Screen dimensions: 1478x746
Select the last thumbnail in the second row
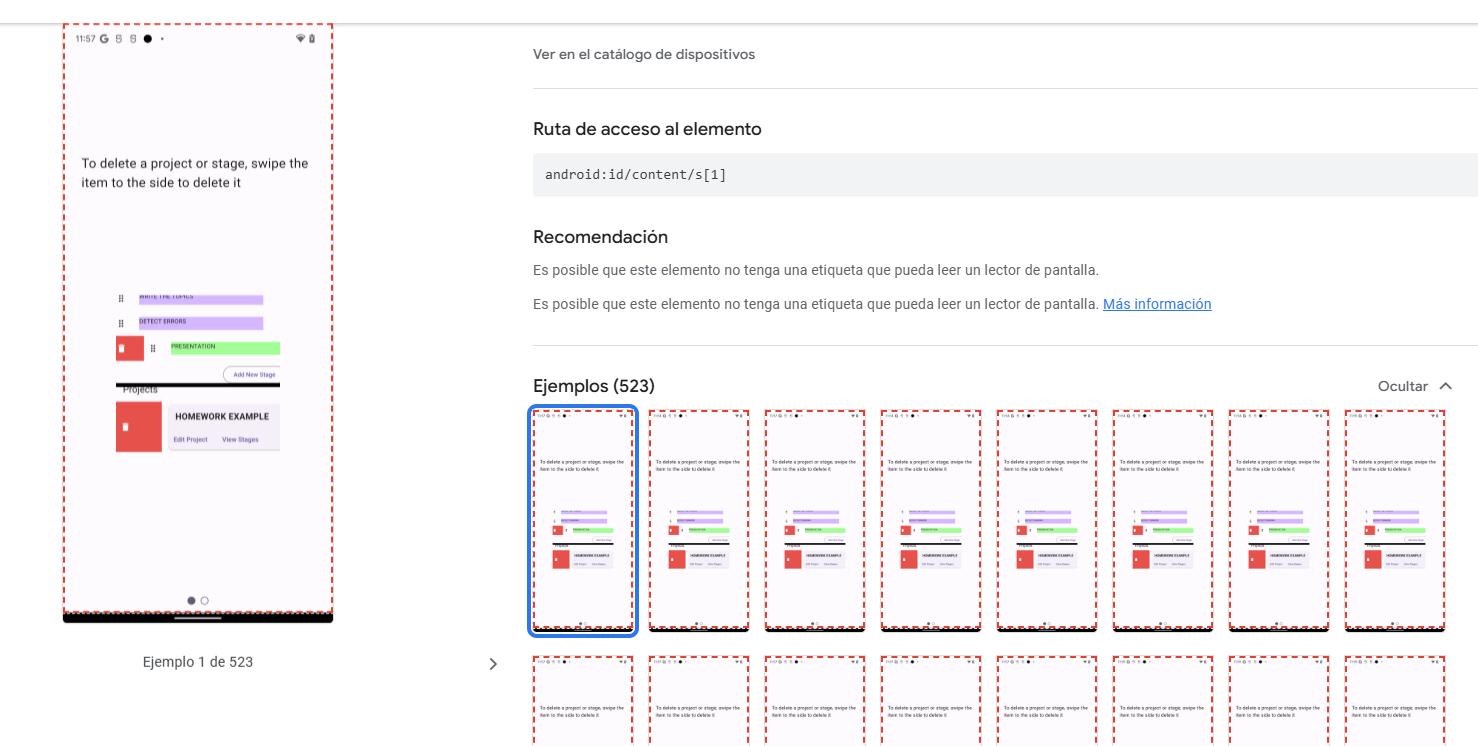pyautogui.click(x=1395, y=701)
